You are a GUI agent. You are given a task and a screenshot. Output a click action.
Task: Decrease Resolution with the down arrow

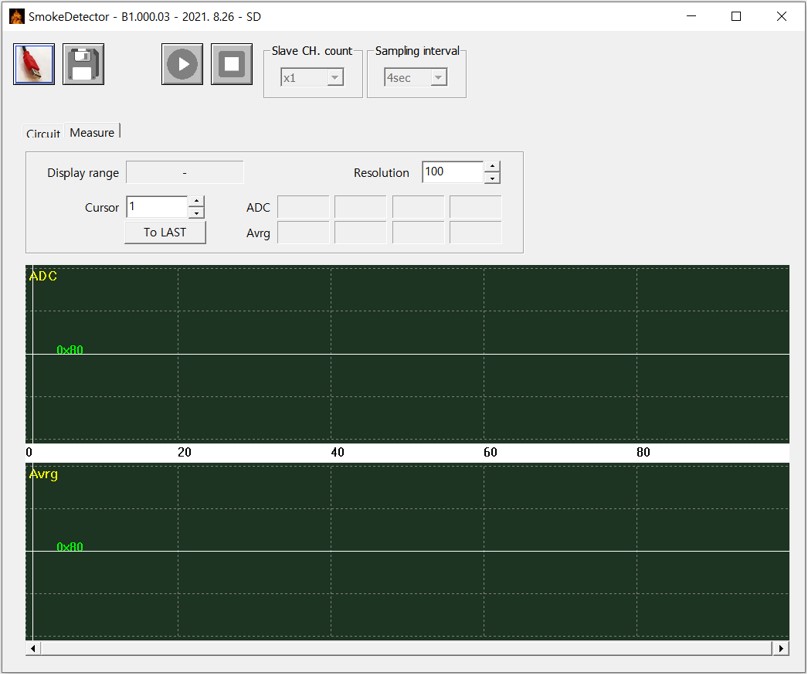[x=492, y=178]
